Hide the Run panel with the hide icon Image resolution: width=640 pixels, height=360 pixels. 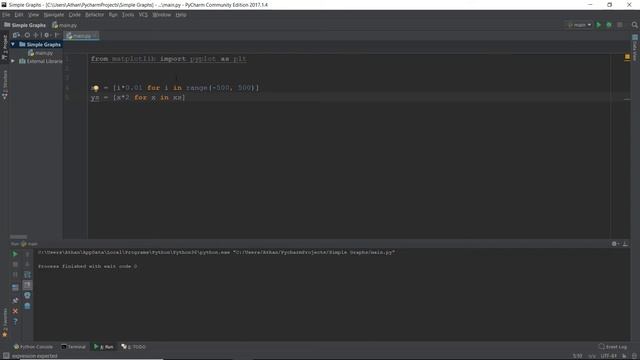tap(625, 244)
